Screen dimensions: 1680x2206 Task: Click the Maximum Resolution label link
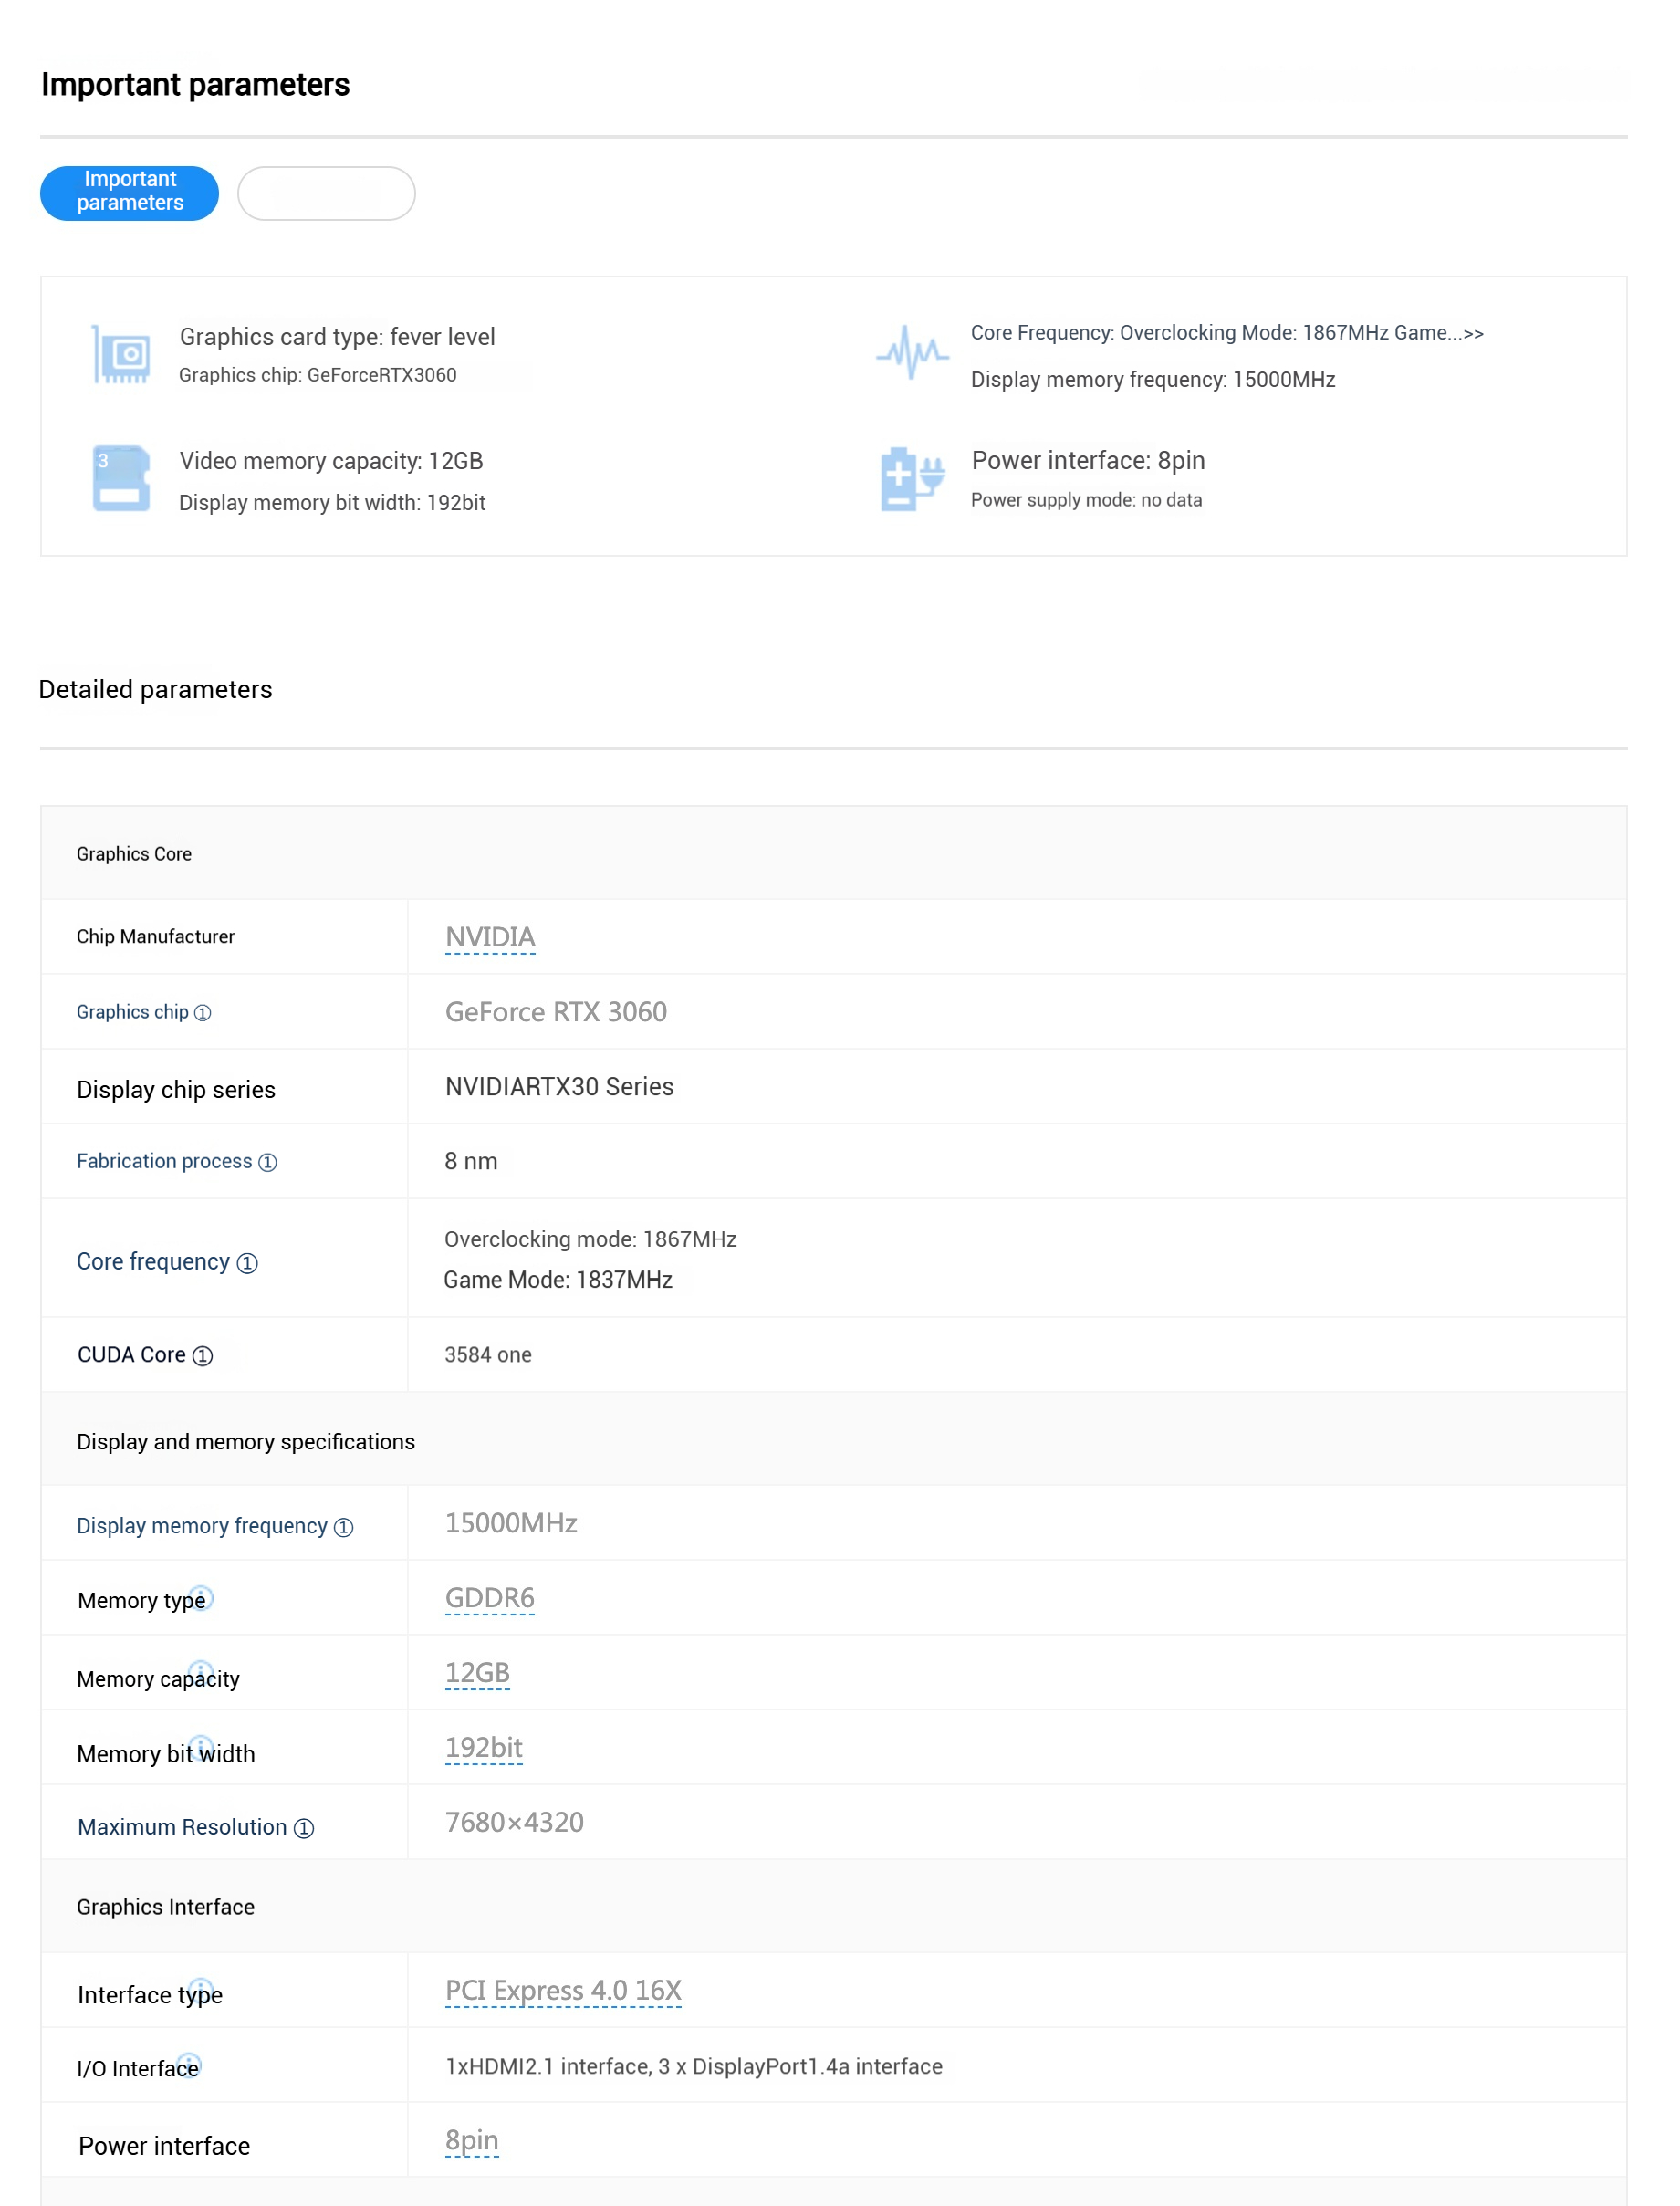tap(183, 1827)
